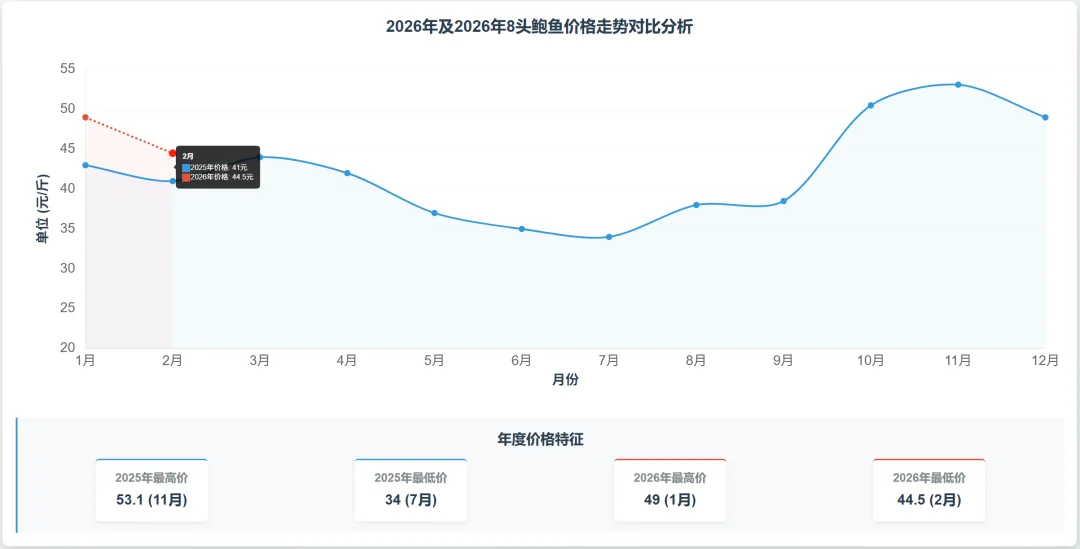The height and width of the screenshot is (549, 1080).
Task: Click the y-axis value 35
Action: coord(68,228)
